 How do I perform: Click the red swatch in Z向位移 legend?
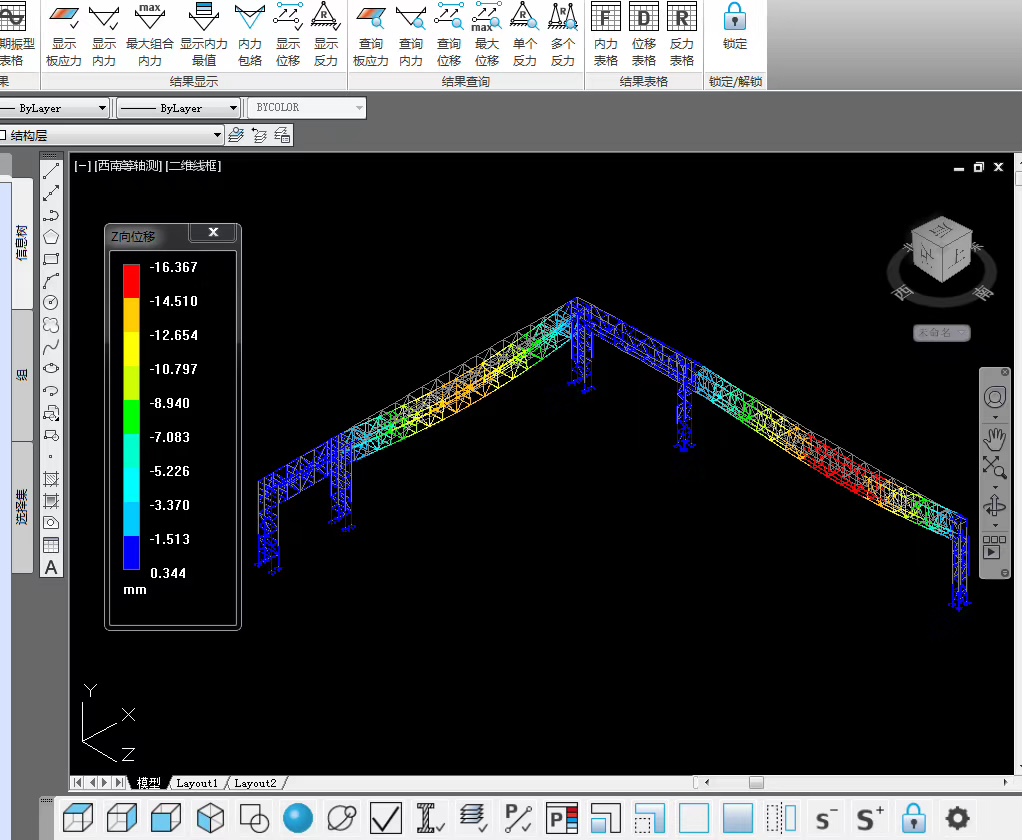click(x=131, y=280)
